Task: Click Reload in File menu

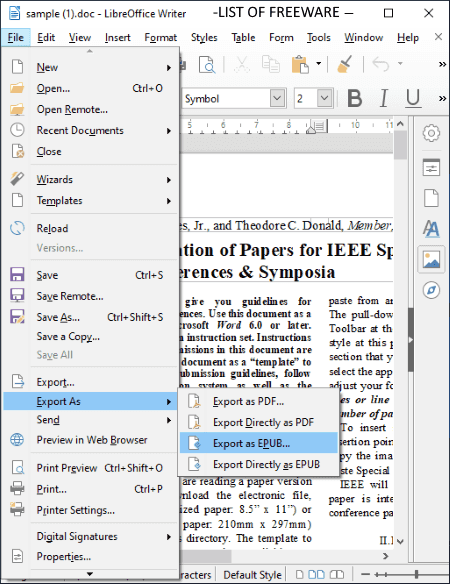Action: click(x=91, y=228)
